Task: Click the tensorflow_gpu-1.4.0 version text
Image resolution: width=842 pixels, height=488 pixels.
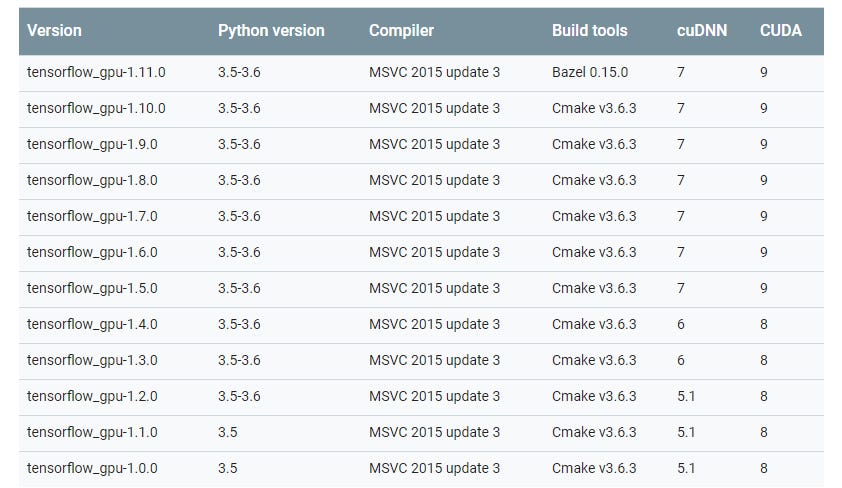Action: pyautogui.click(x=92, y=324)
